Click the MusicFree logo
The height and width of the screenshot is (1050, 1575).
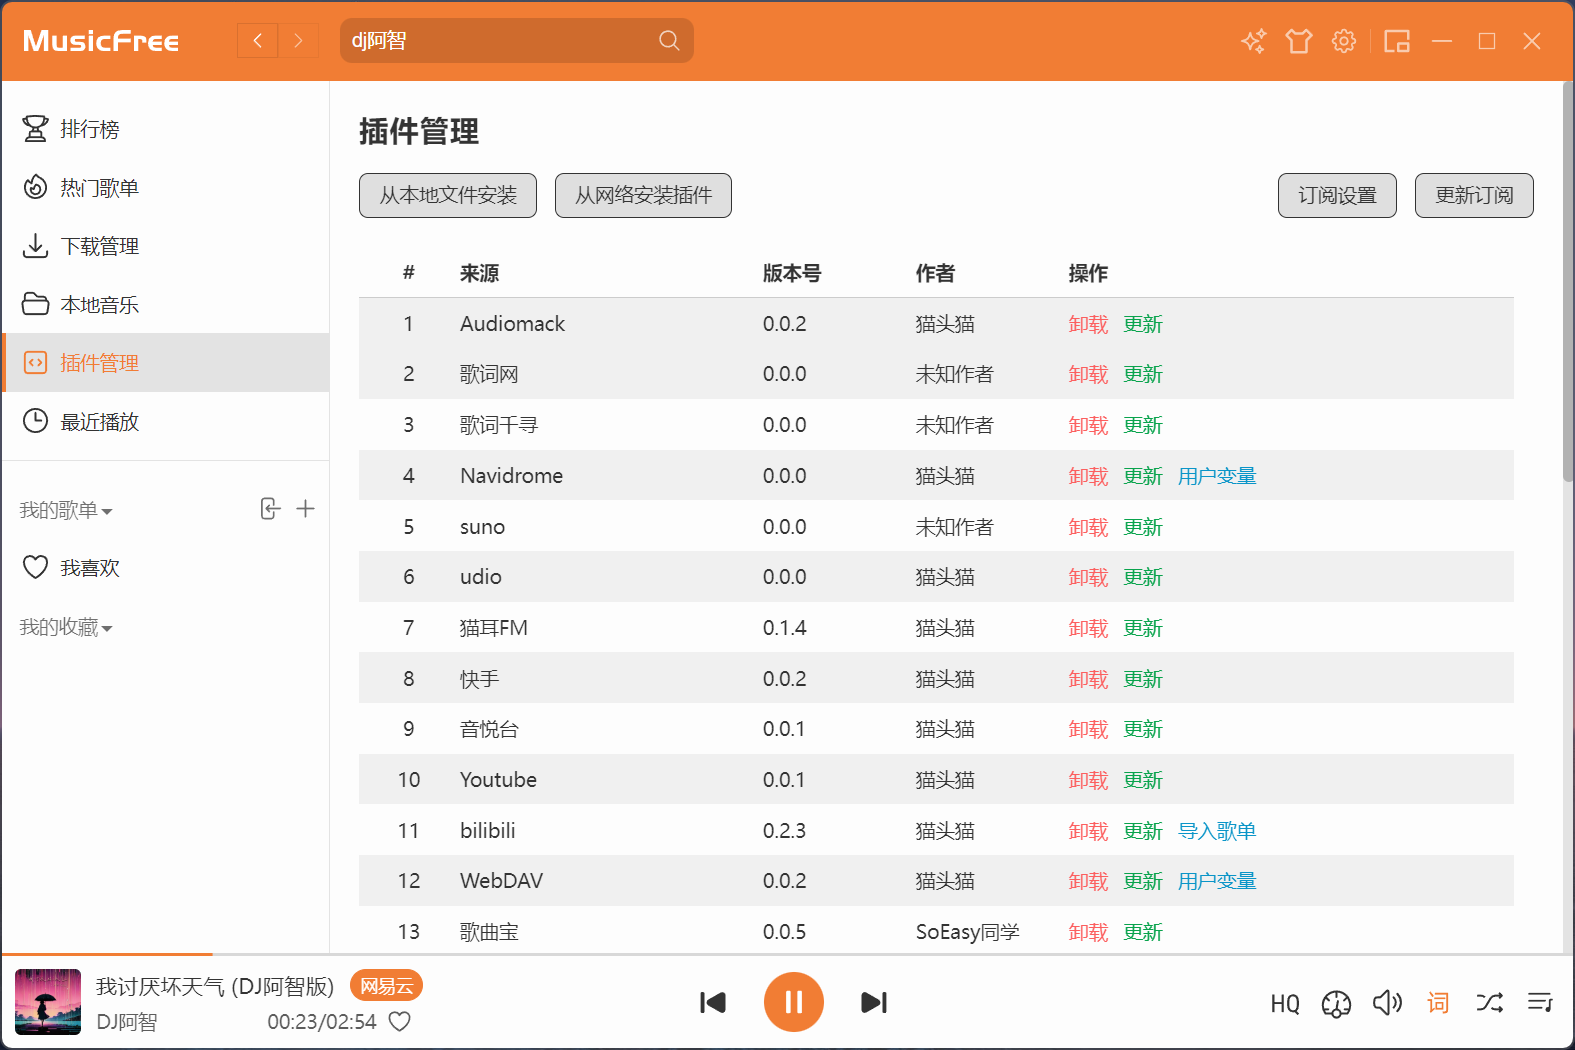(101, 41)
